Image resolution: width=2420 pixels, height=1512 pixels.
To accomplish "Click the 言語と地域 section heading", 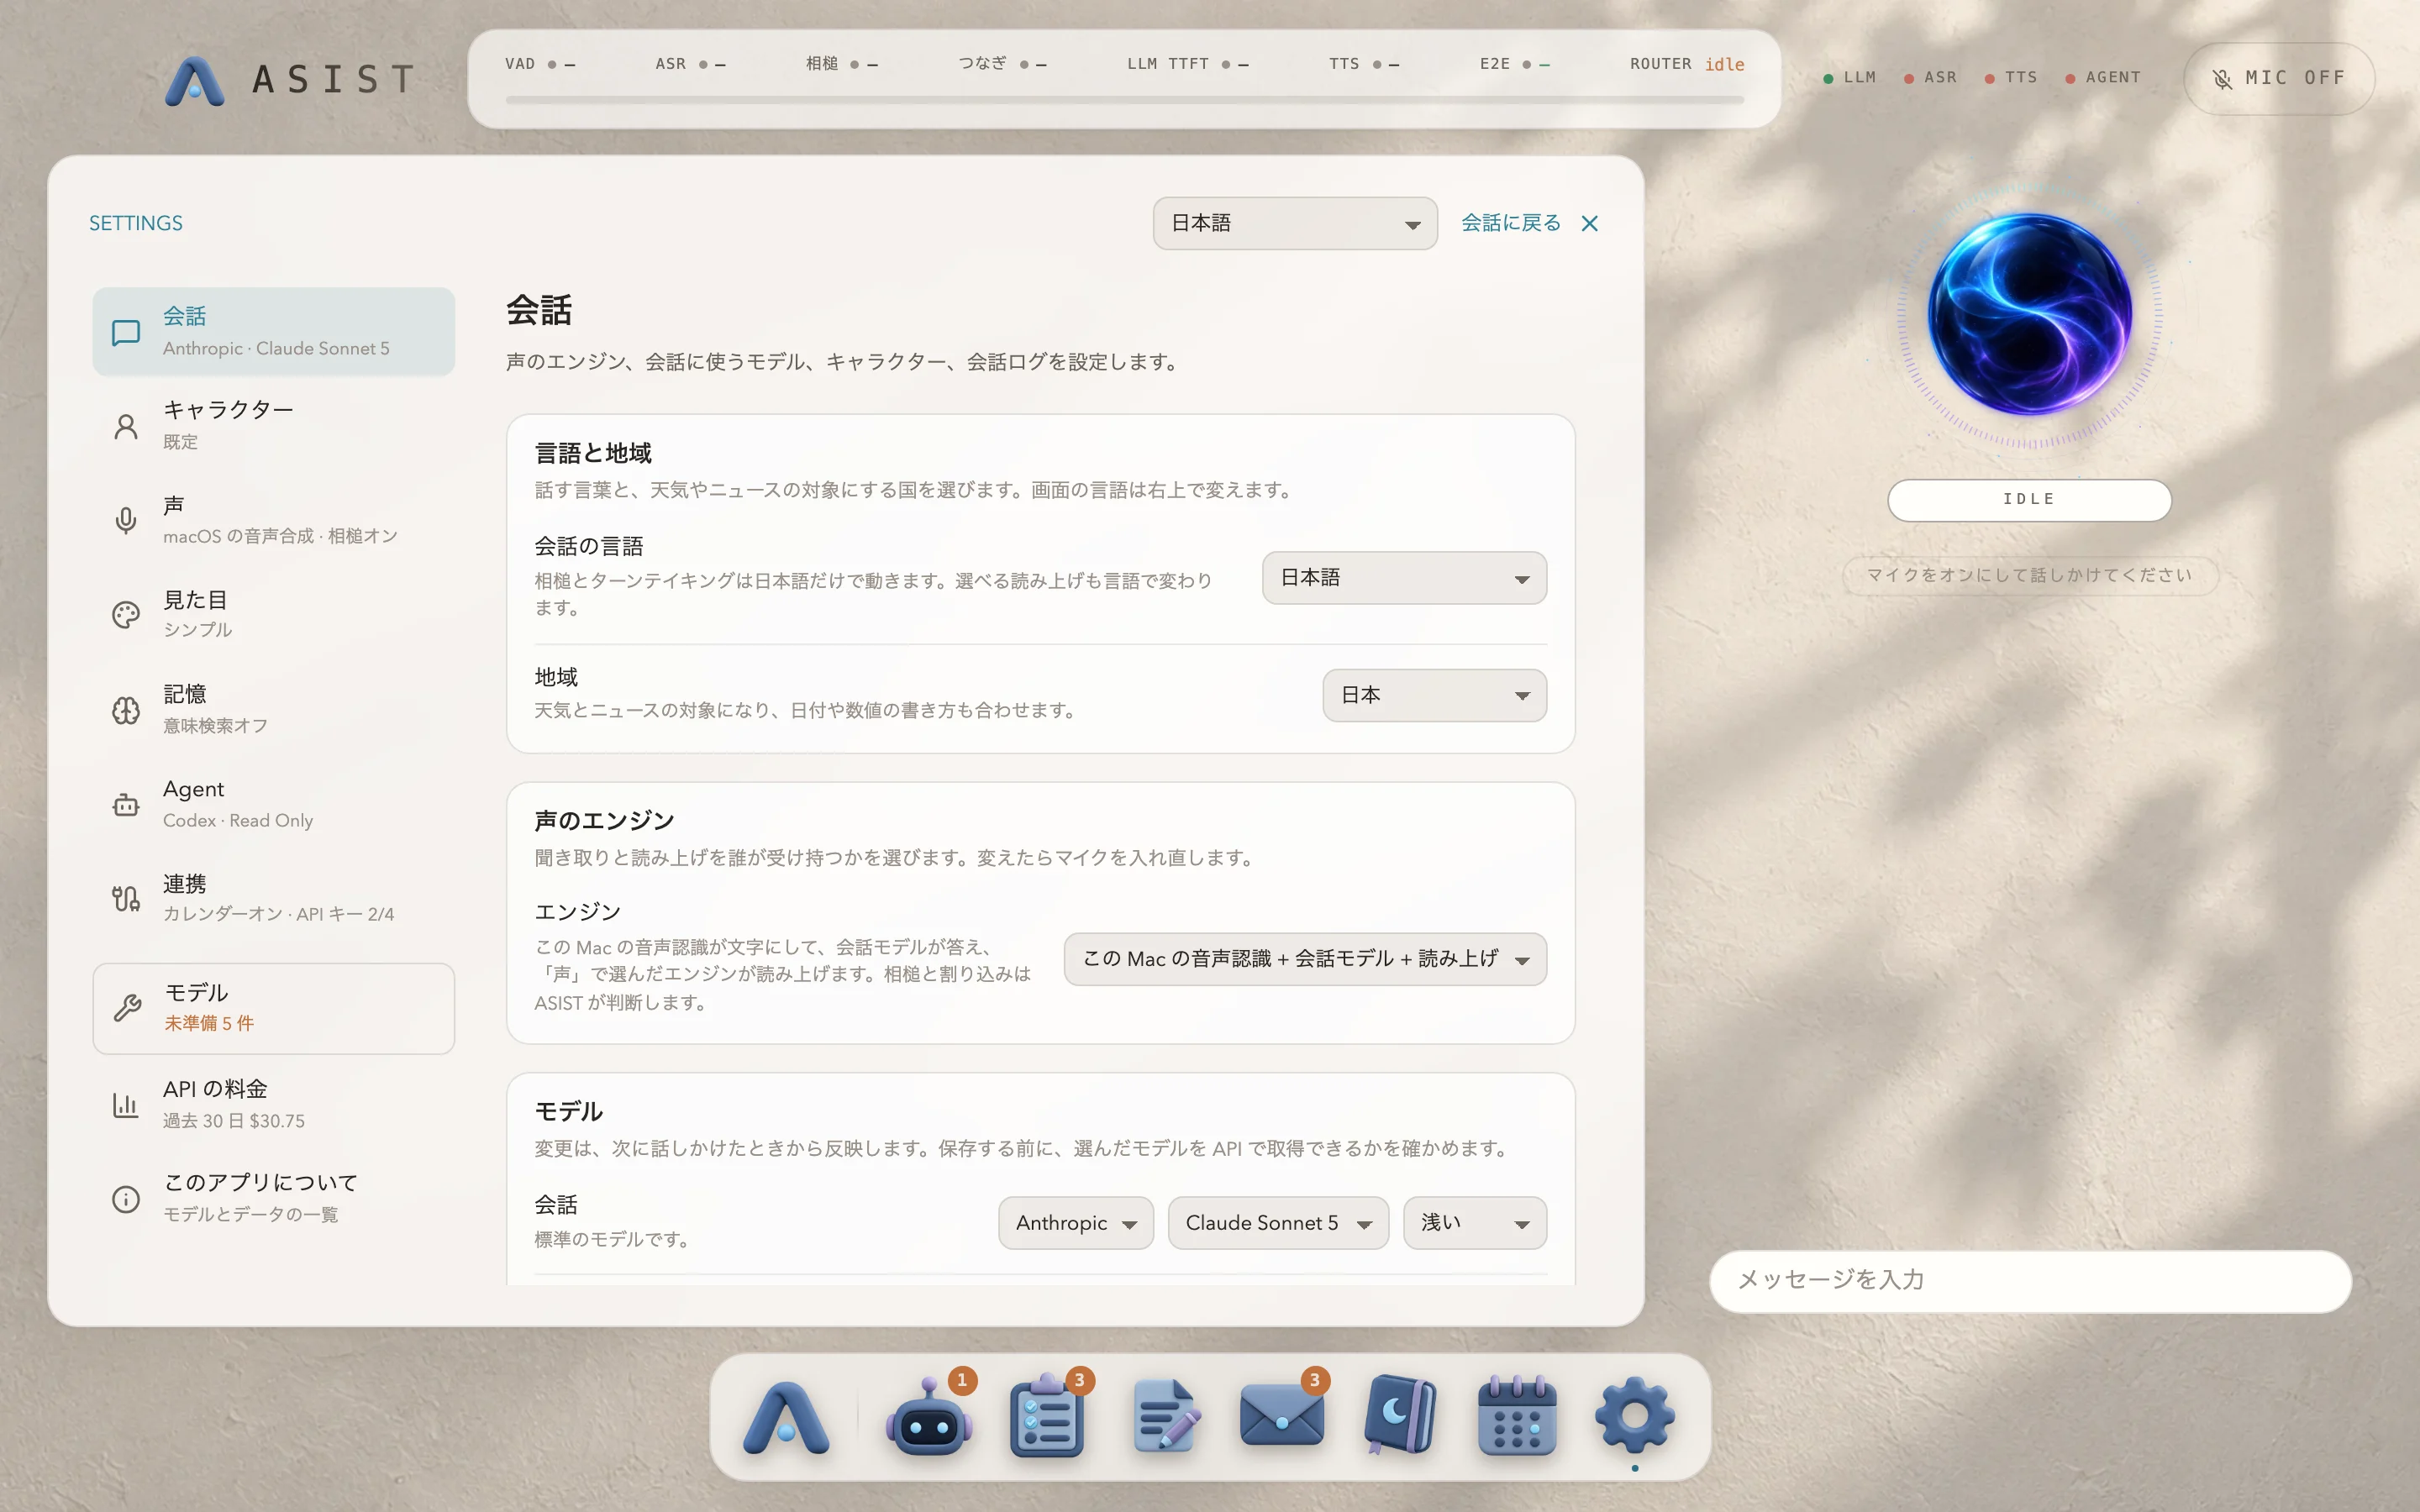I will click(x=593, y=453).
